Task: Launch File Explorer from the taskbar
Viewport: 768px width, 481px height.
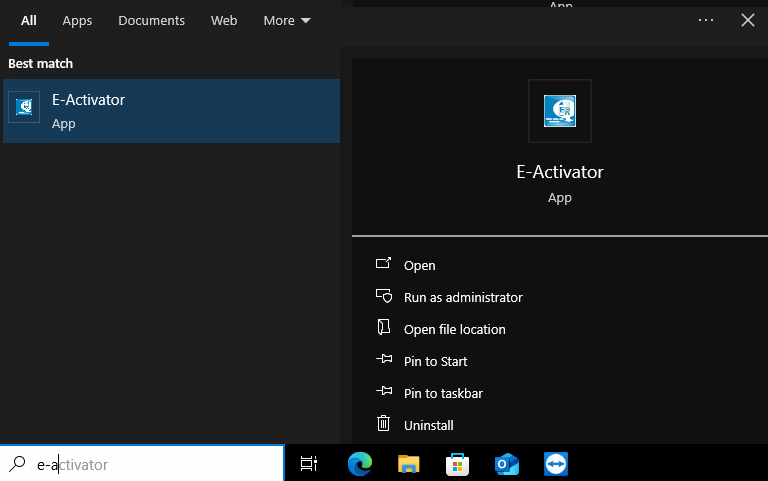Action: 408,464
